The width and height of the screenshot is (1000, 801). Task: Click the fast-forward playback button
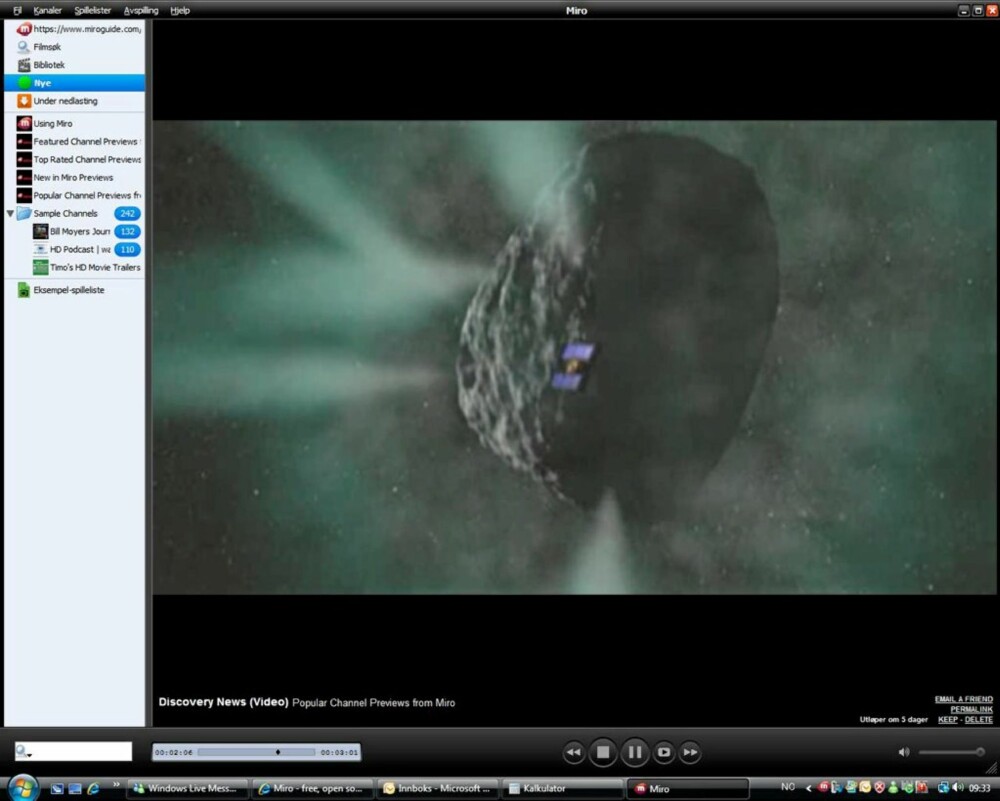691,753
